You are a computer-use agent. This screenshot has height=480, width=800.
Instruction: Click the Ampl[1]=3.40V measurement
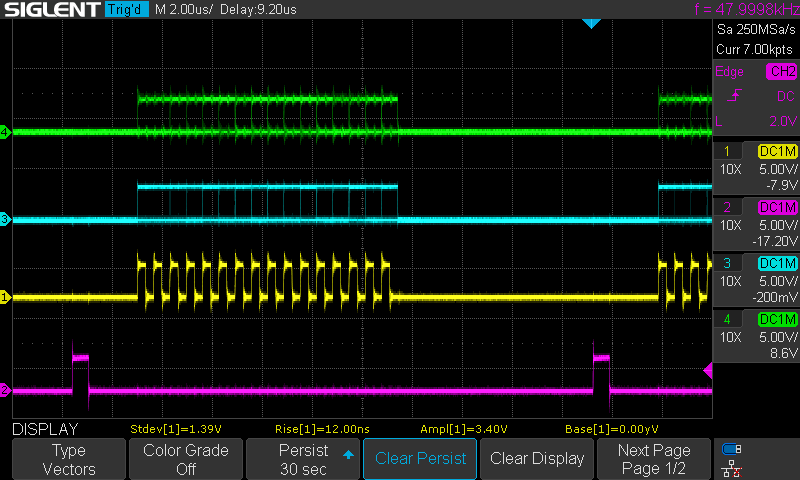tap(463, 429)
